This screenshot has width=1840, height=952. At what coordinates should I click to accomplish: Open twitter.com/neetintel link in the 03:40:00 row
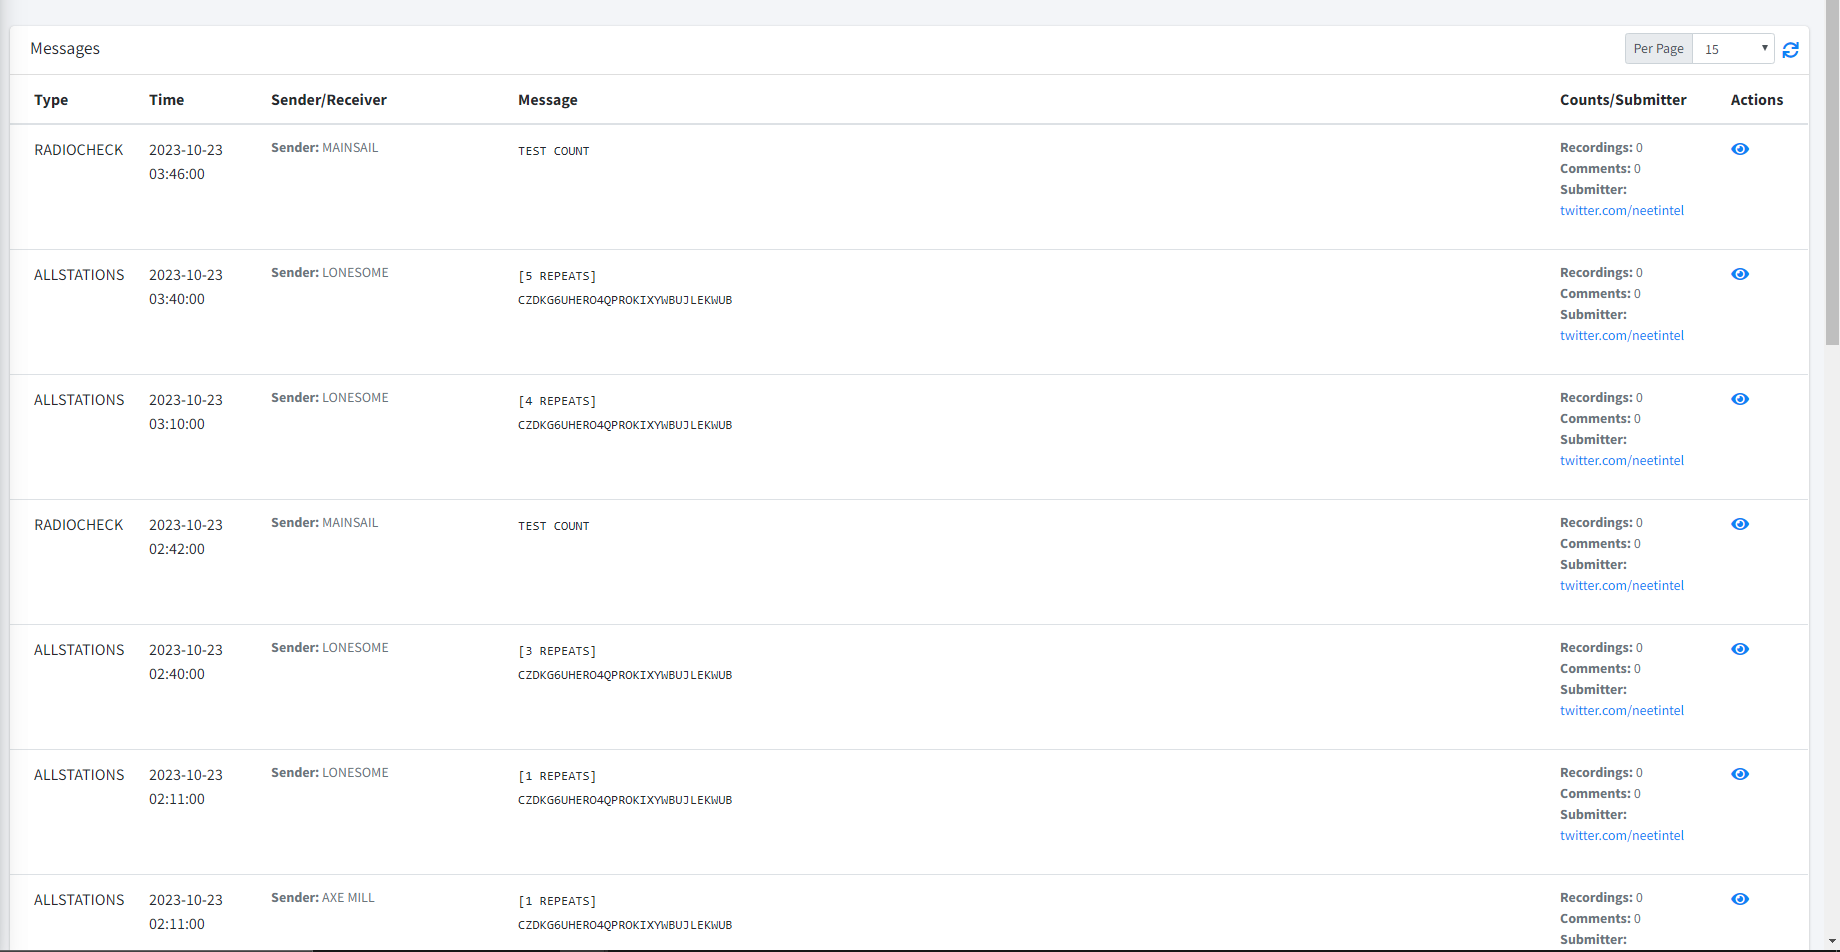pos(1622,335)
